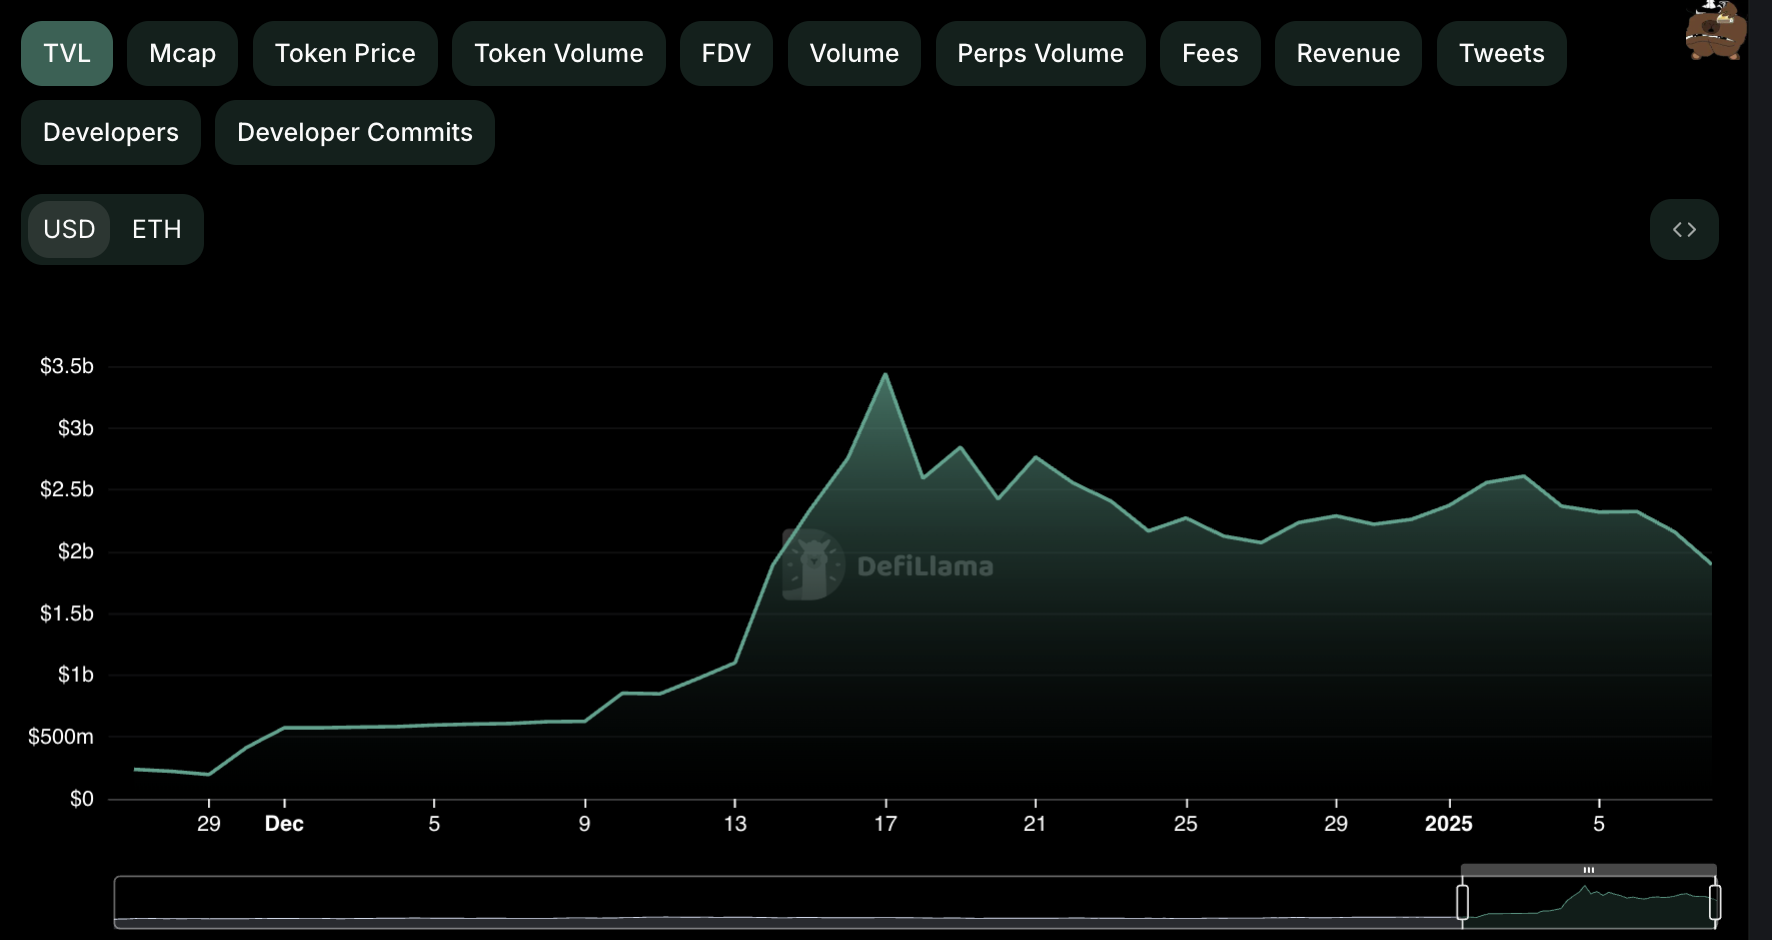Click the bear avatar icon

[1715, 30]
